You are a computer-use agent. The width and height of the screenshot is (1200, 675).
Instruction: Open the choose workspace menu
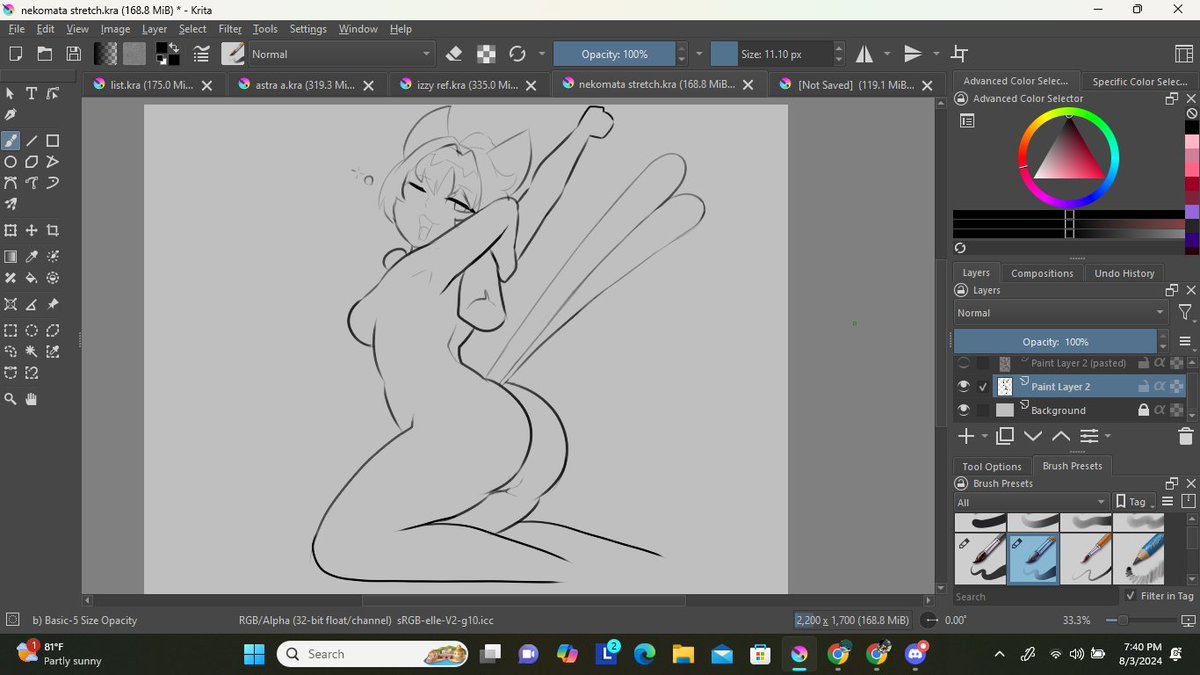pos(1183,54)
